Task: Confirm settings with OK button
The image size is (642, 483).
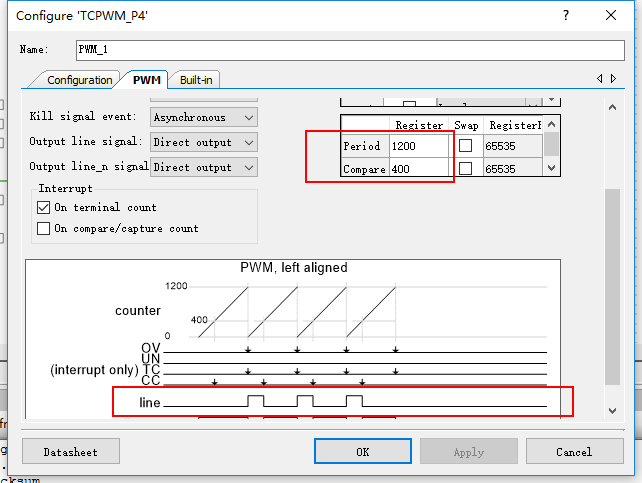Action: (362, 452)
